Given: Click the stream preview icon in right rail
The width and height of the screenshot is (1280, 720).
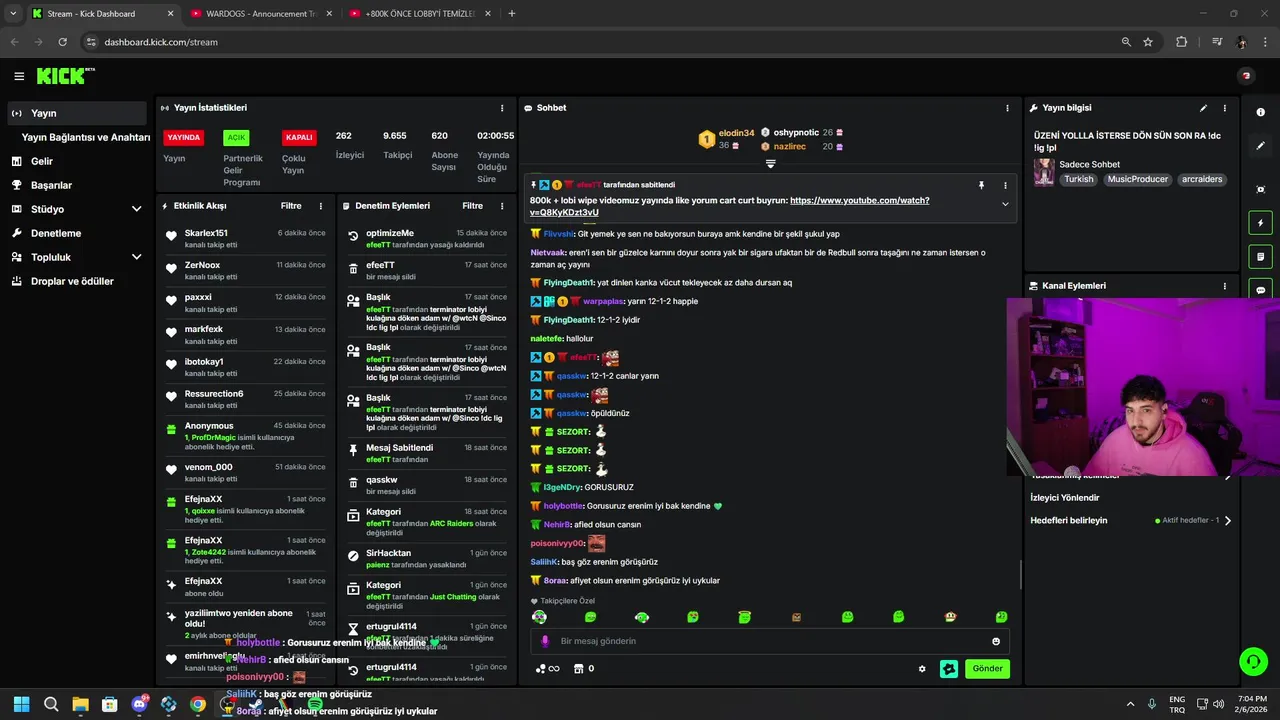Looking at the screenshot, I should pos(1261,189).
